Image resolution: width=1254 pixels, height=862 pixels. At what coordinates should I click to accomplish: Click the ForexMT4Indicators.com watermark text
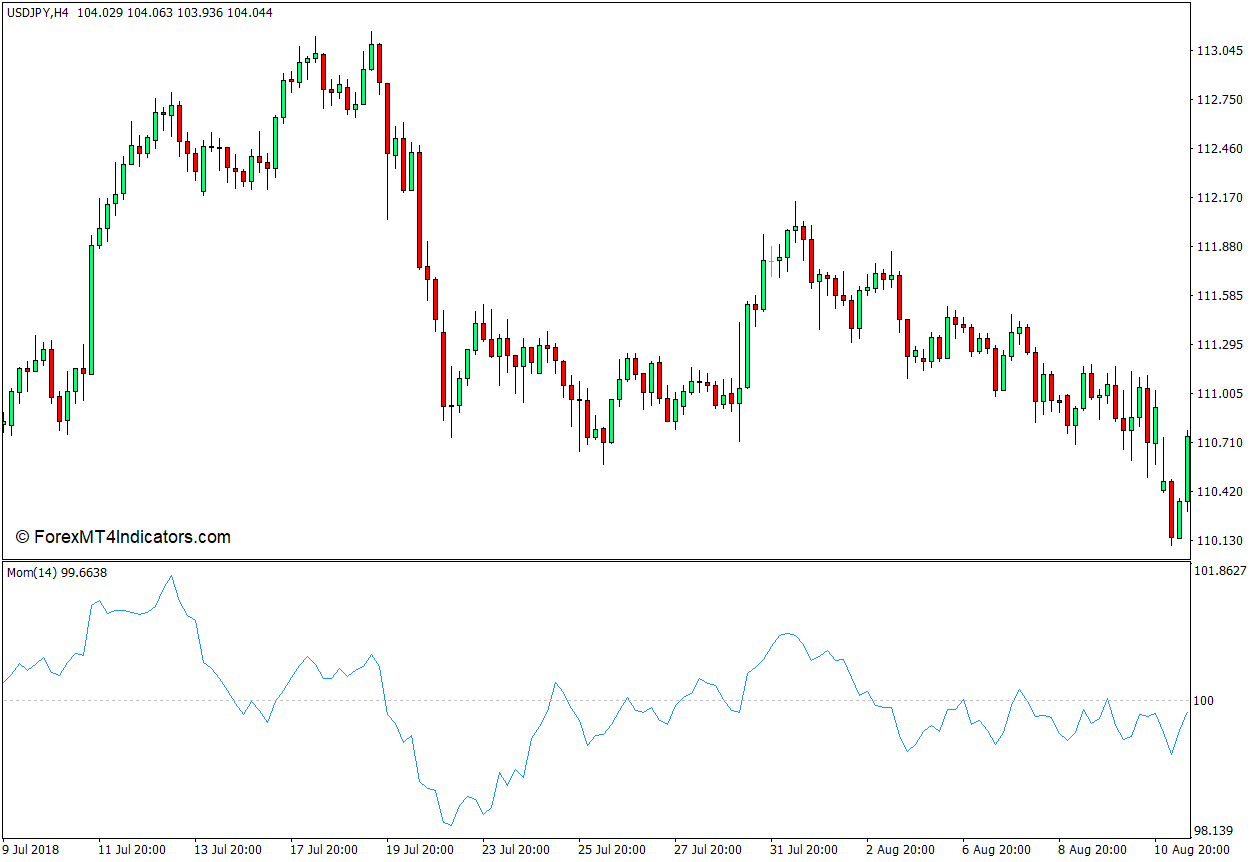coord(123,537)
